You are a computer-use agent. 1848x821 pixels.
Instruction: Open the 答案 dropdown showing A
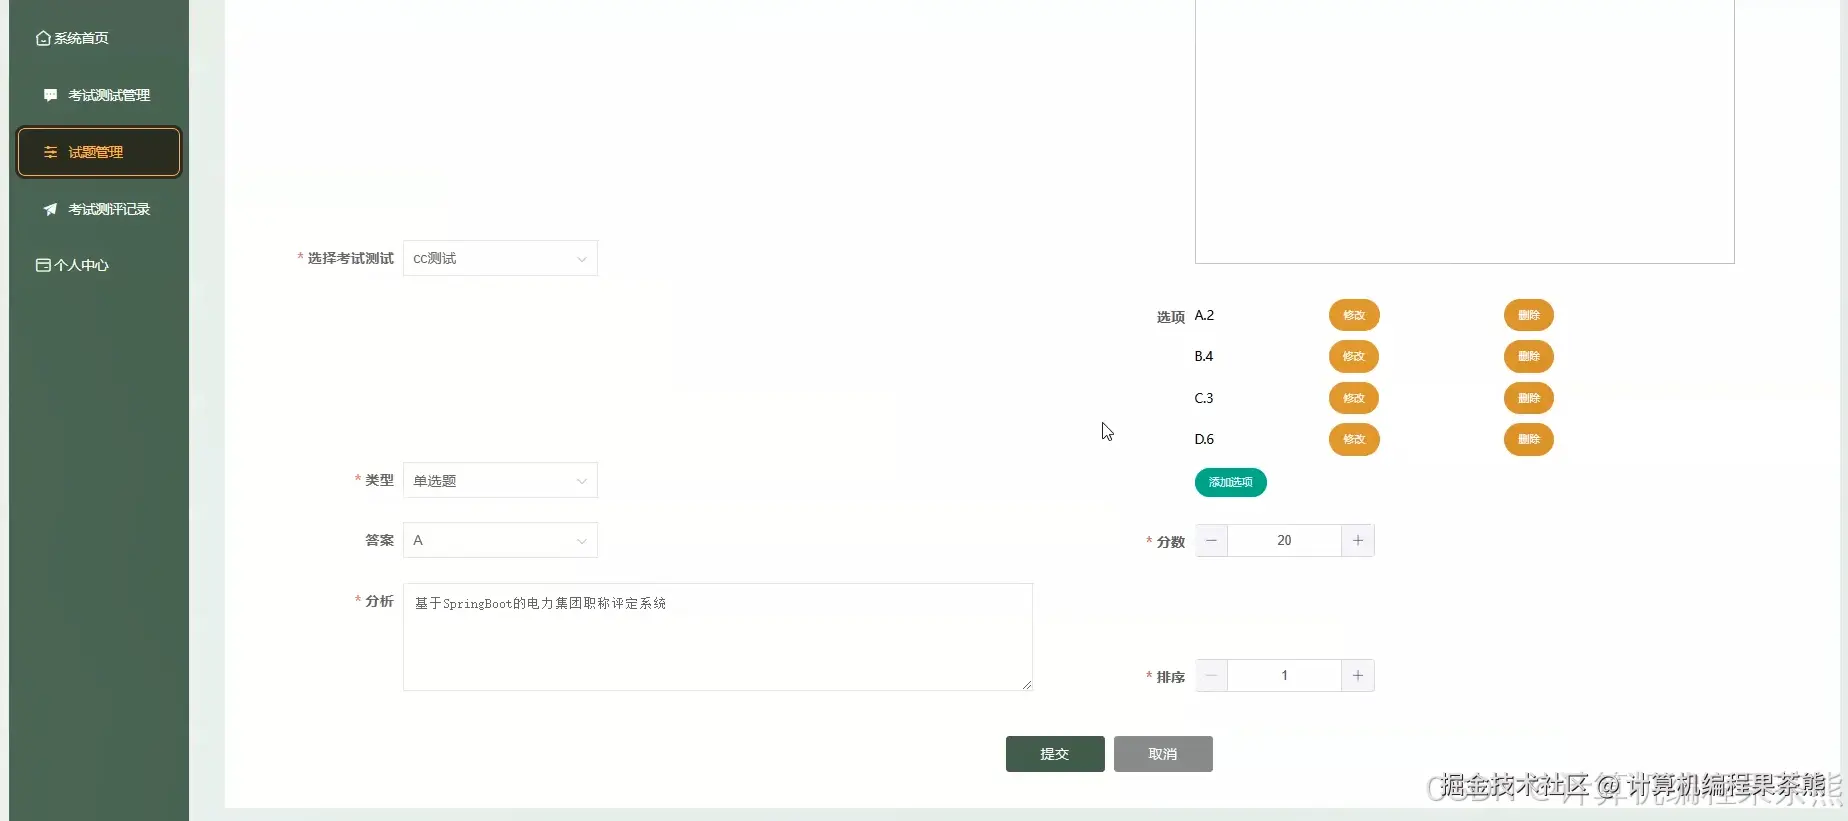tap(500, 540)
